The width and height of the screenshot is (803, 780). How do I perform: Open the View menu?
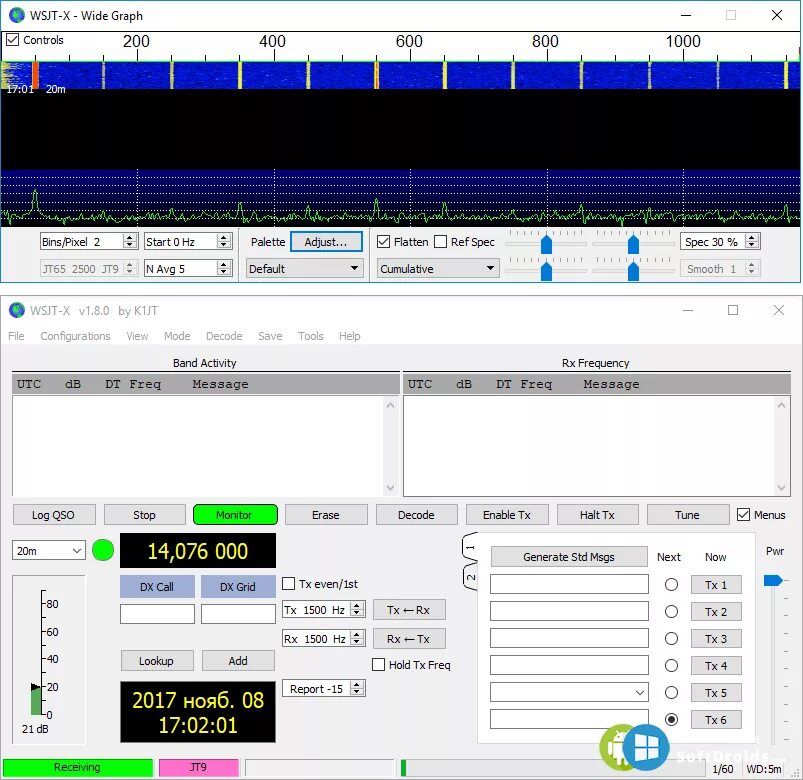coord(137,336)
